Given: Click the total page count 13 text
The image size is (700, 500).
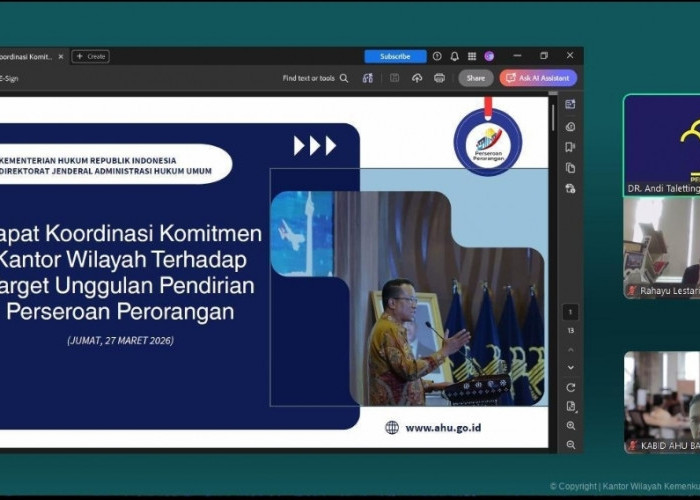Looking at the screenshot, I should tap(571, 331).
